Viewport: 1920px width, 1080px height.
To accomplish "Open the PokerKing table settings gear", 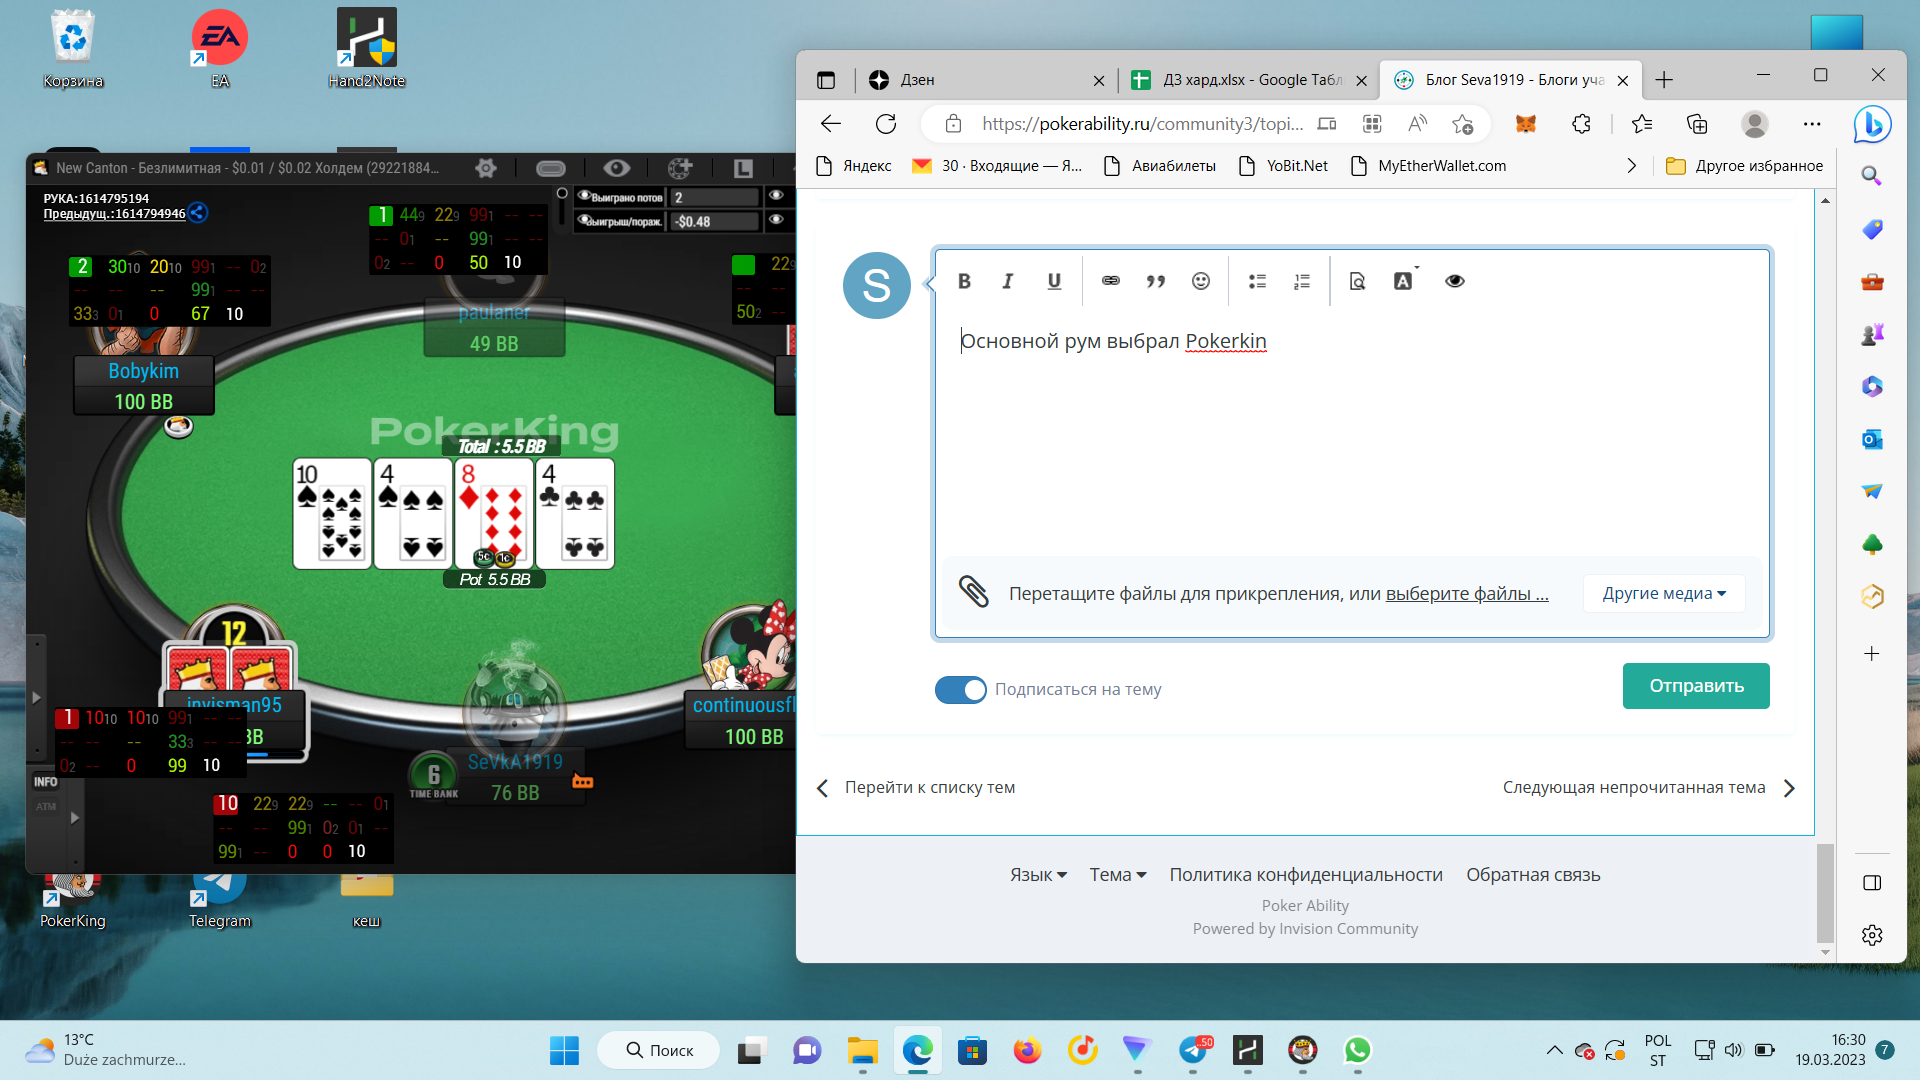I will pyautogui.click(x=486, y=168).
